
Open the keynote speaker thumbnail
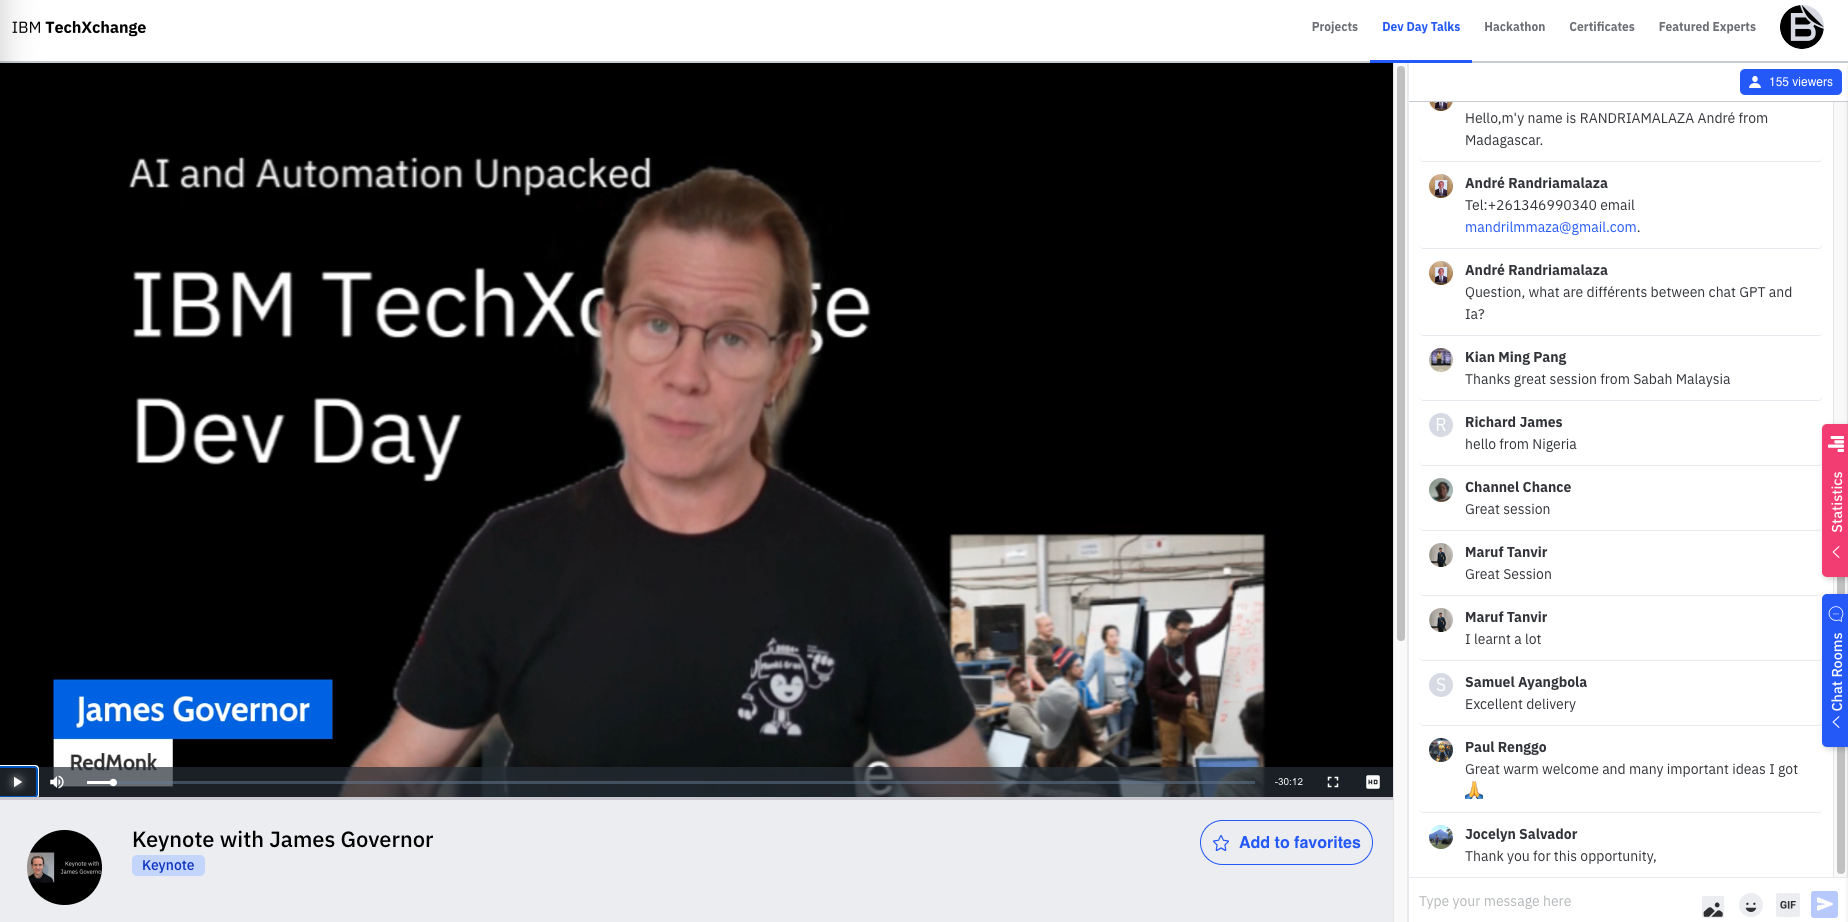pyautogui.click(x=64, y=867)
